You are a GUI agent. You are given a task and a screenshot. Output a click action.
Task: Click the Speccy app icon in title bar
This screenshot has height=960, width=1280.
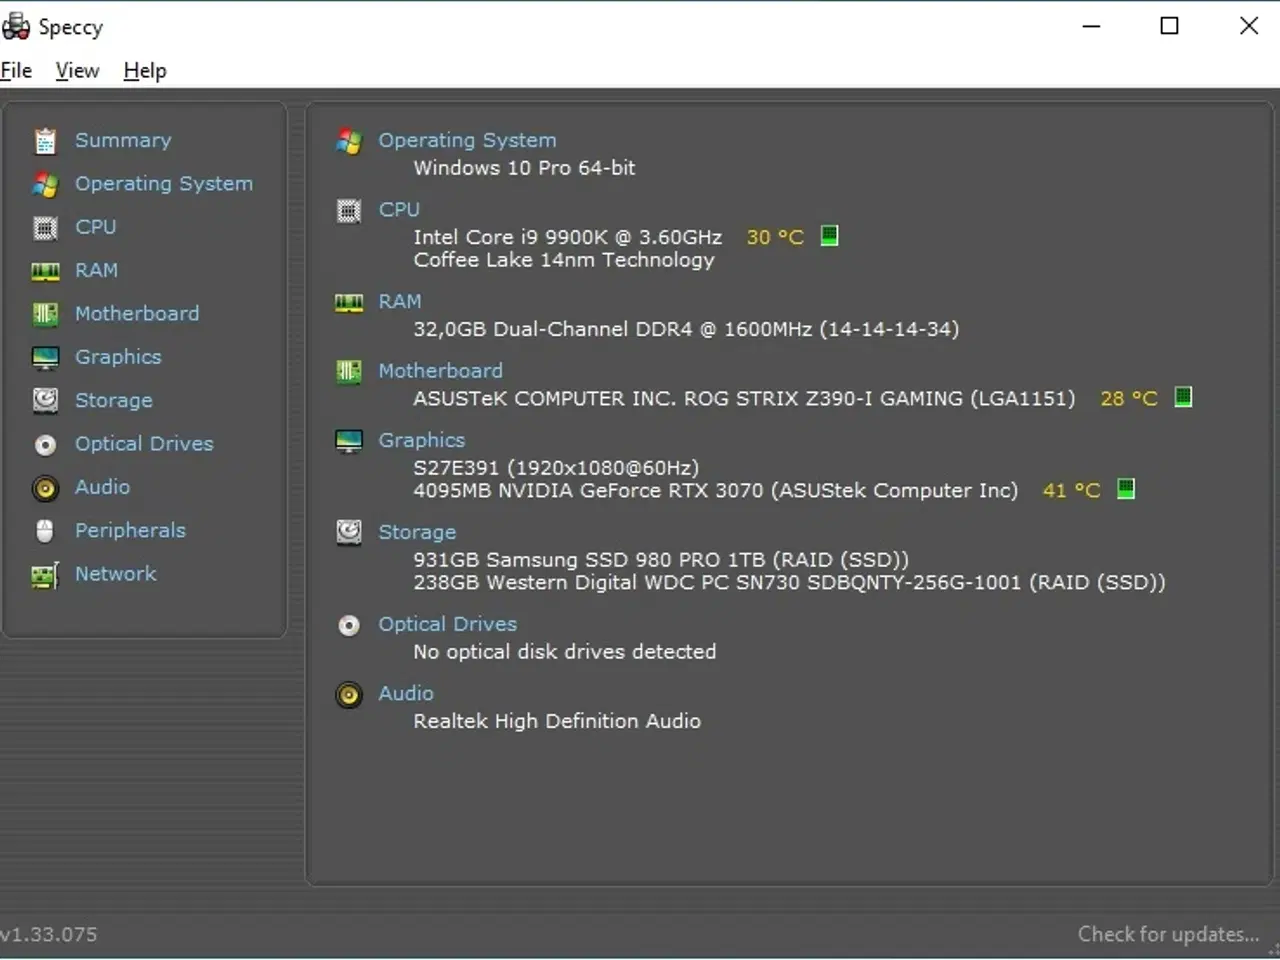[x=16, y=26]
